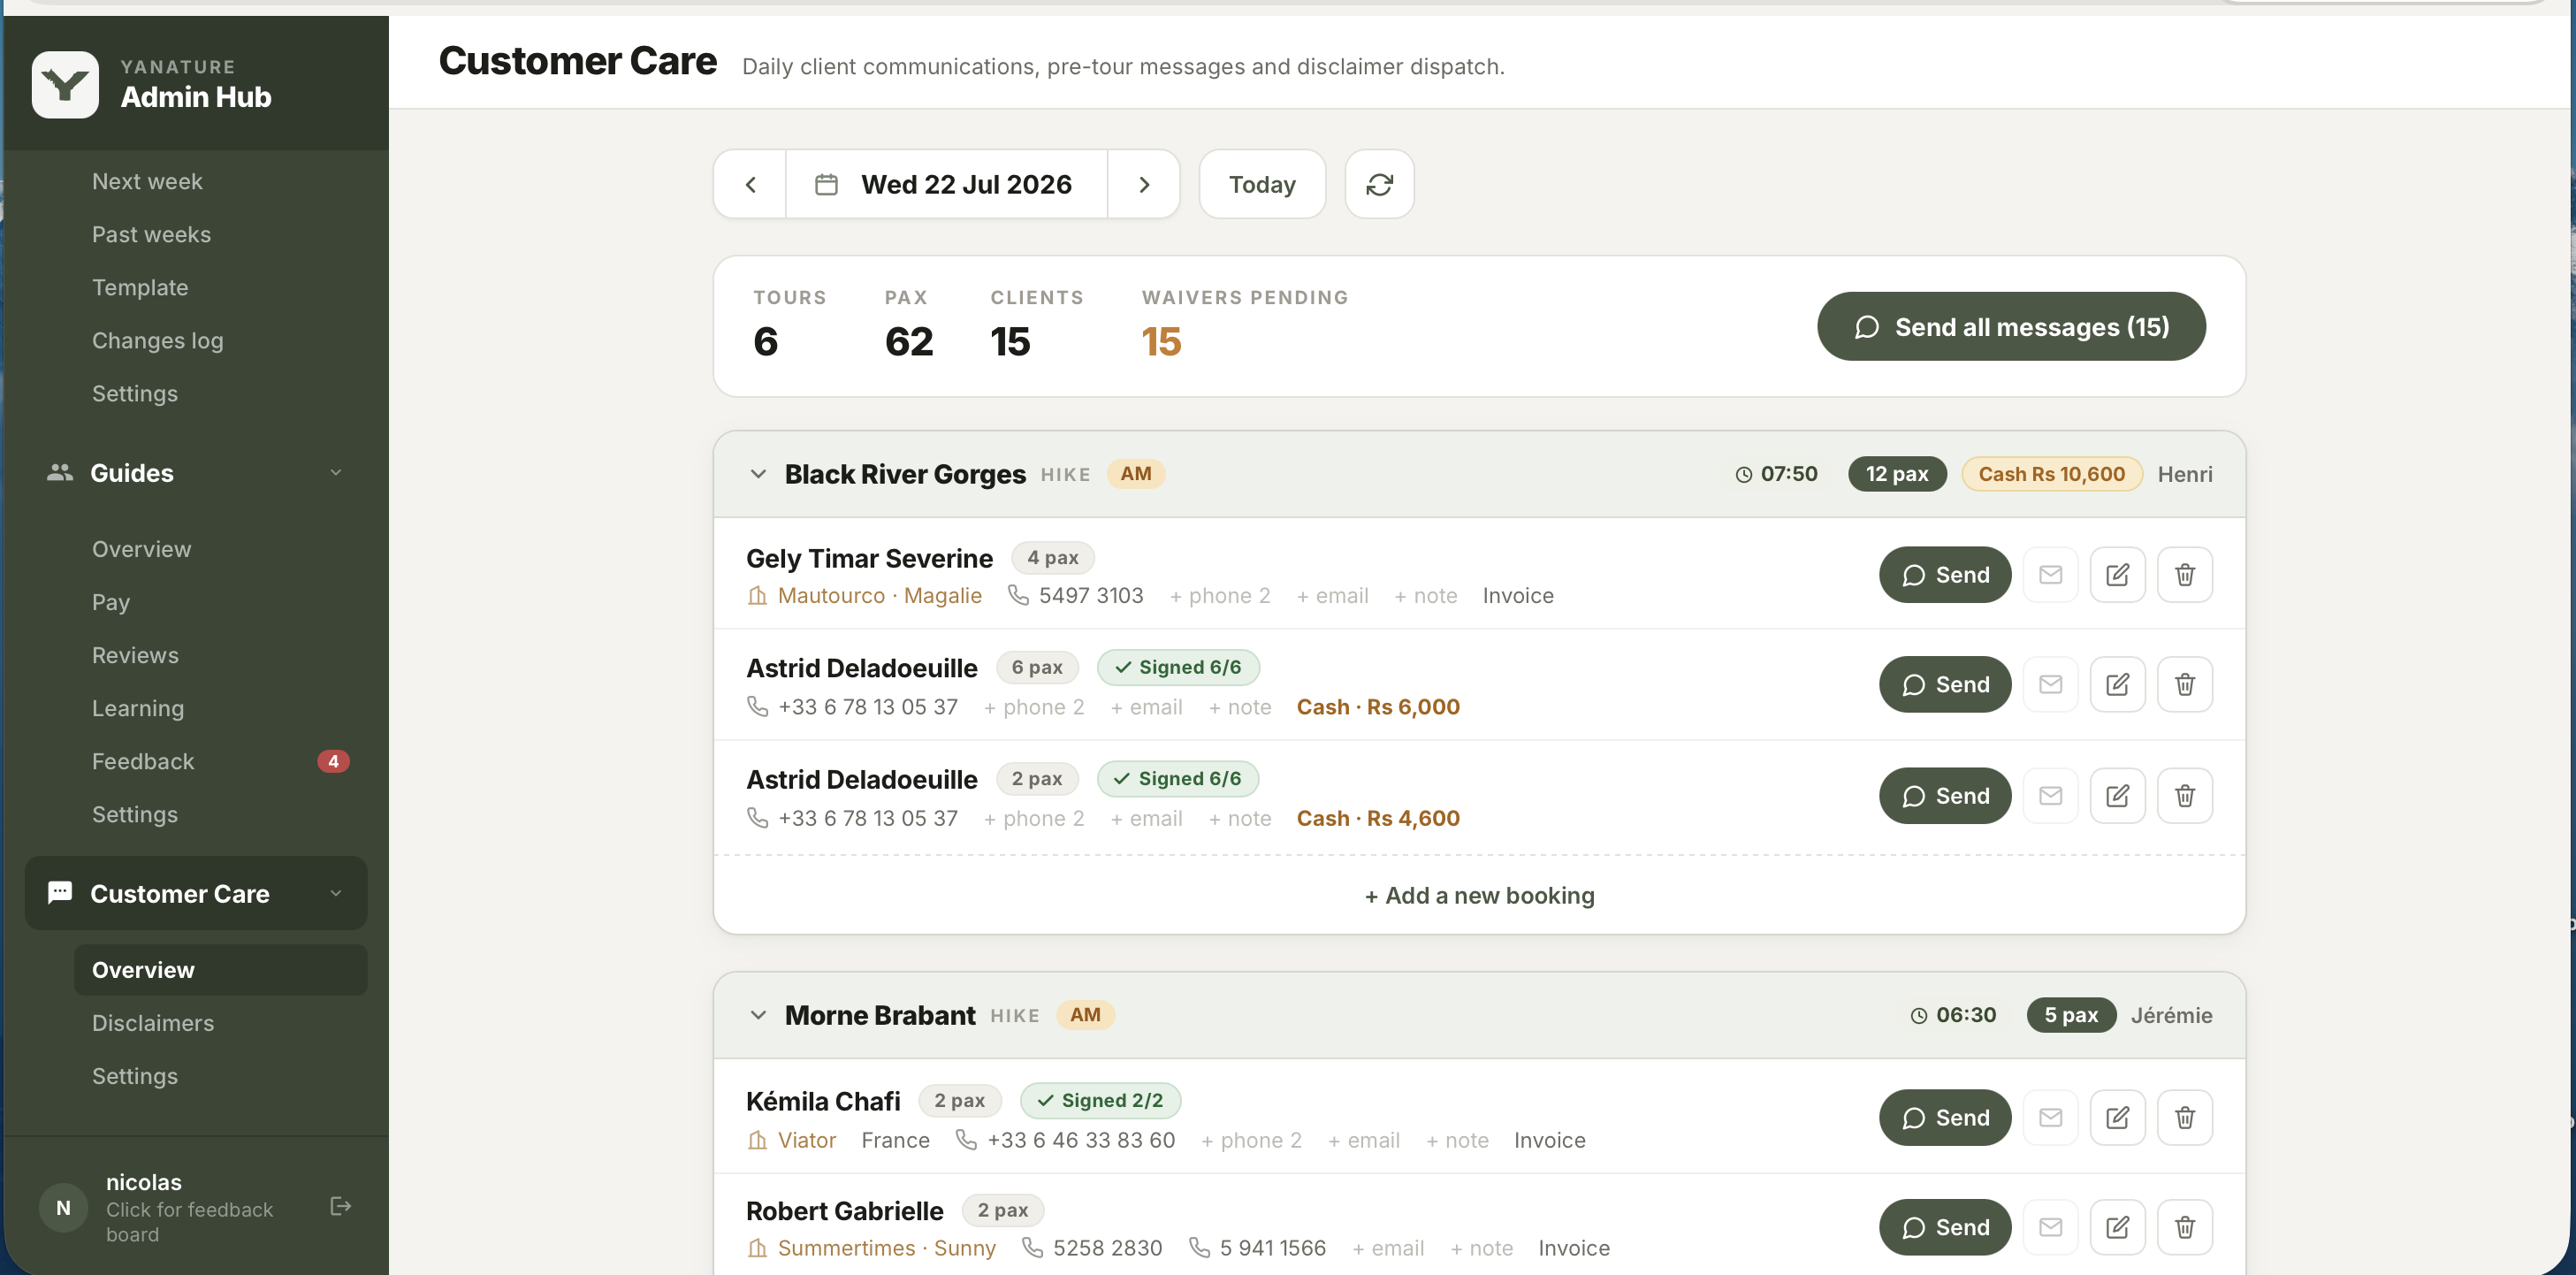
Task: Collapse the Customer Care sidebar section
Action: click(x=196, y=893)
